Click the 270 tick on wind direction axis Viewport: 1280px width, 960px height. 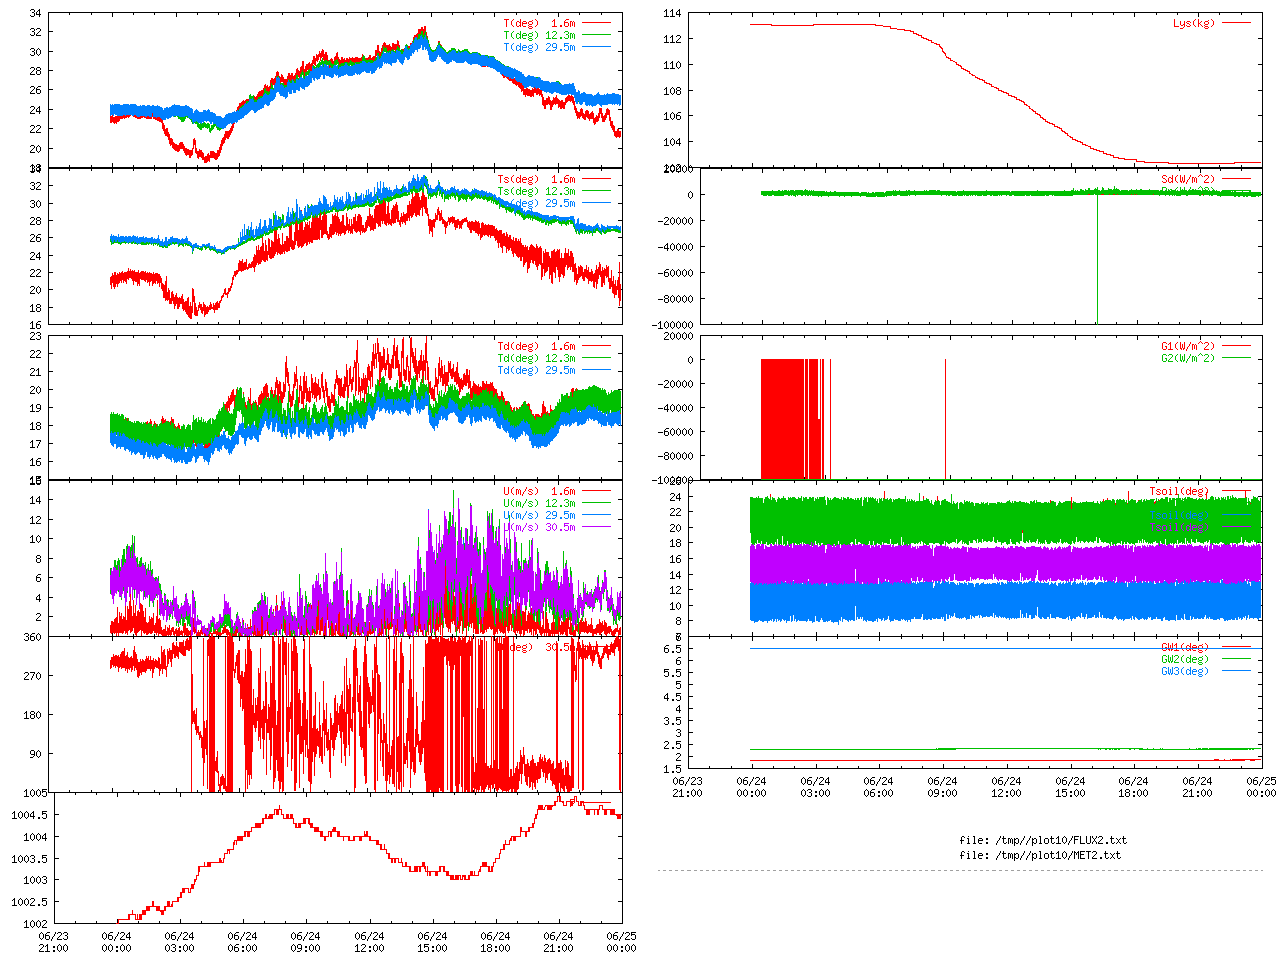pyautogui.click(x=32, y=676)
